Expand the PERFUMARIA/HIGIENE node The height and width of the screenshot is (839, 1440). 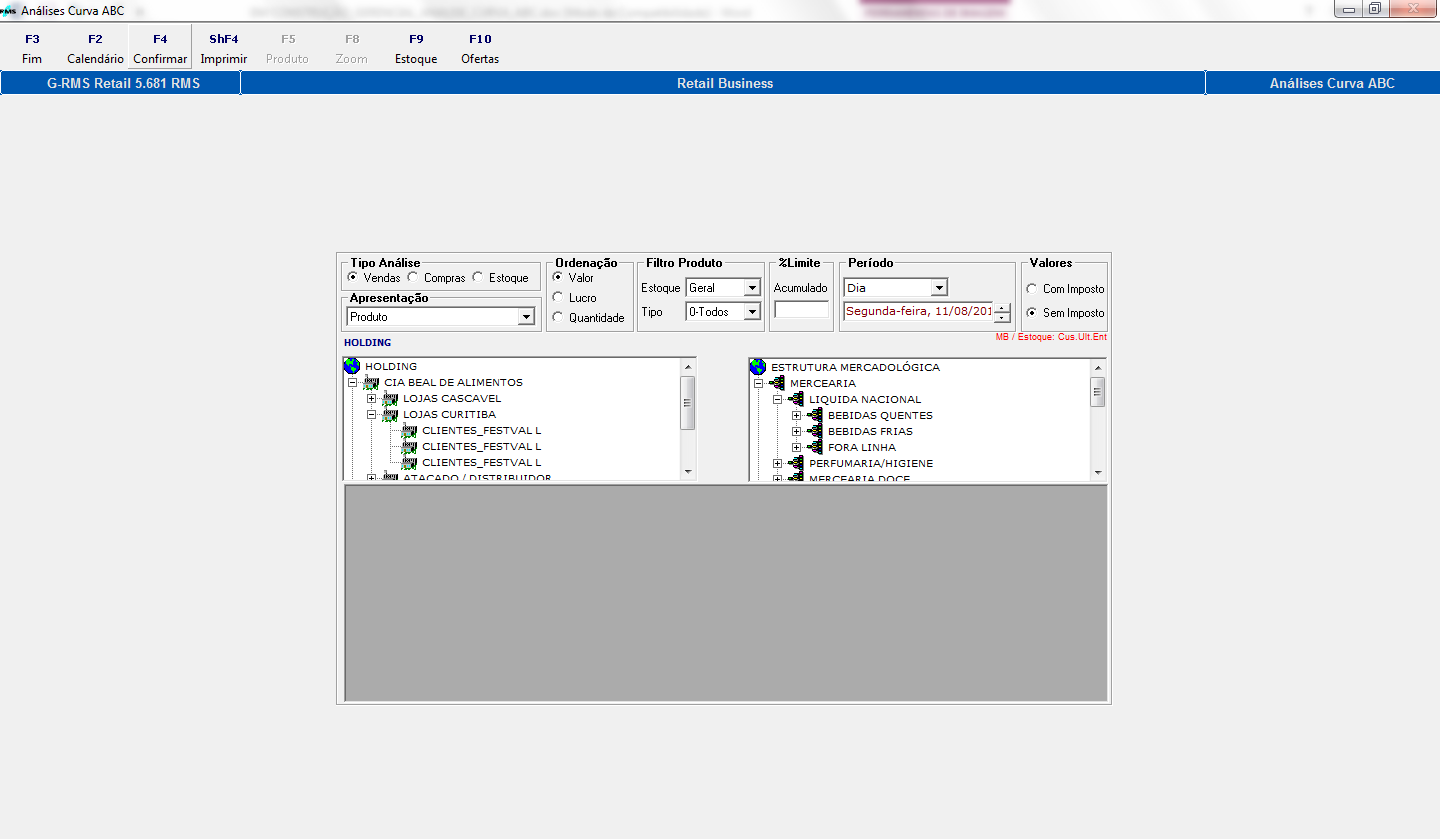777,463
